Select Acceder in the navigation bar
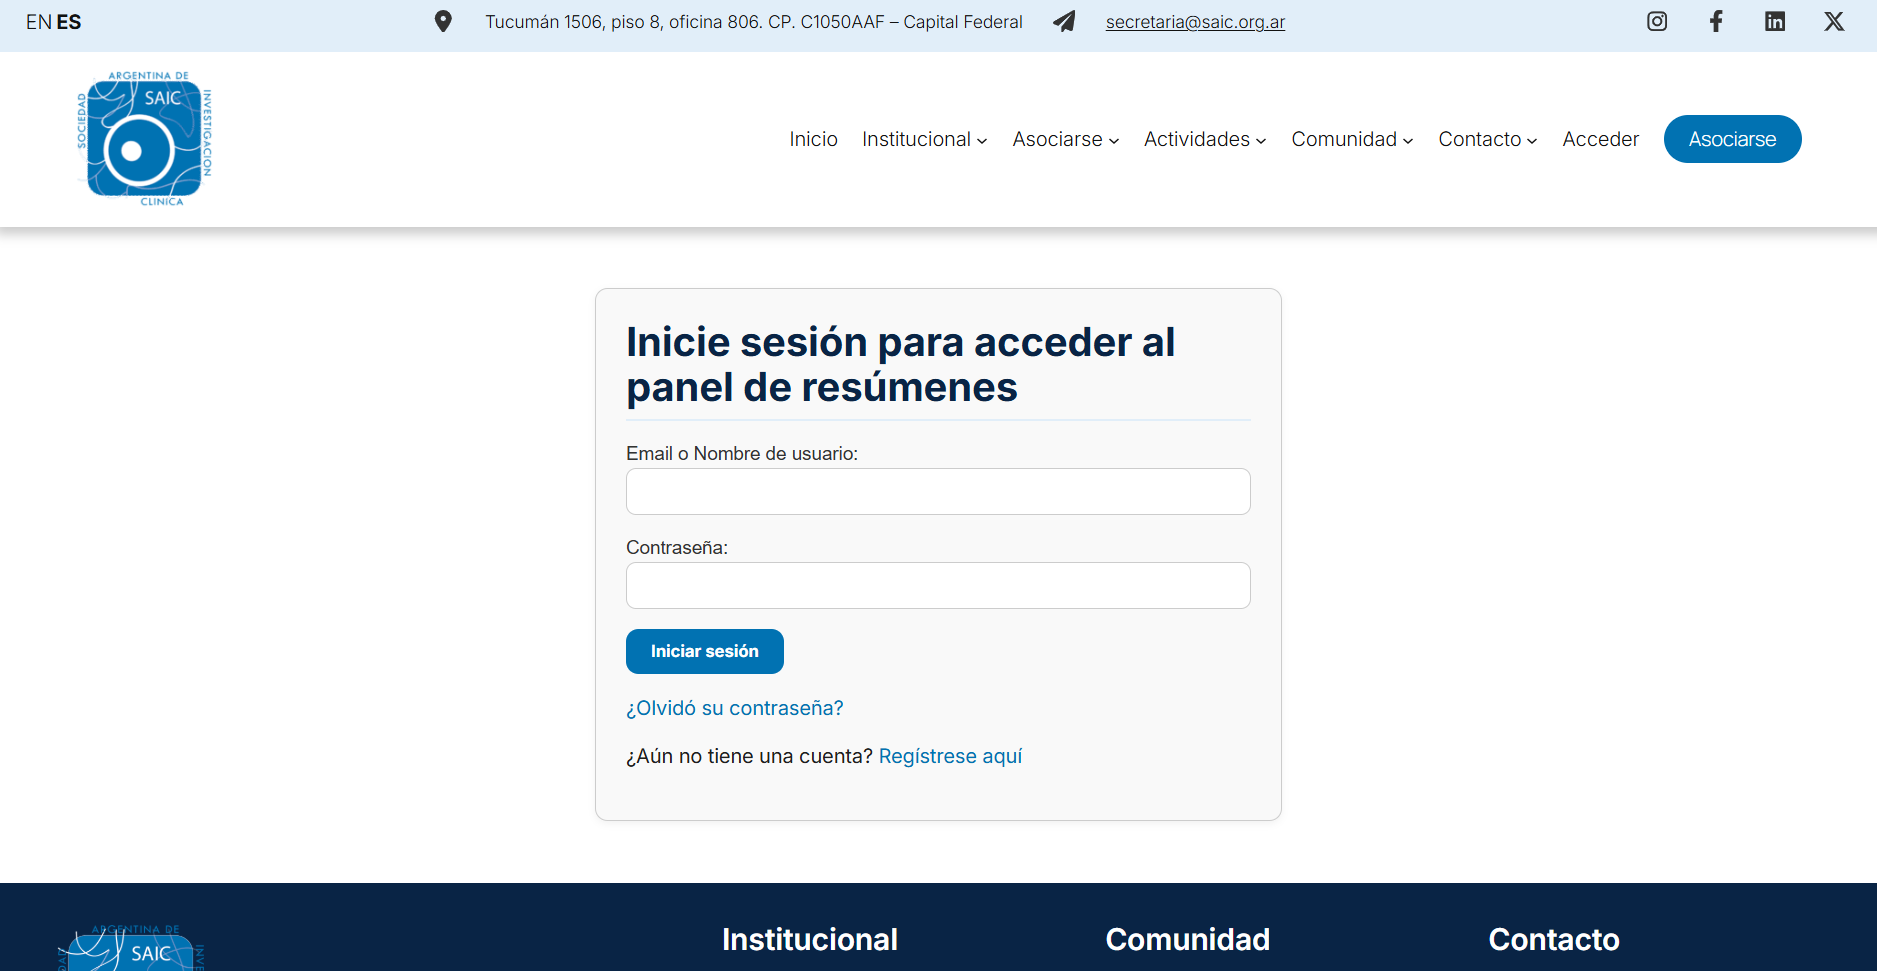This screenshot has width=1877, height=971. point(1600,139)
